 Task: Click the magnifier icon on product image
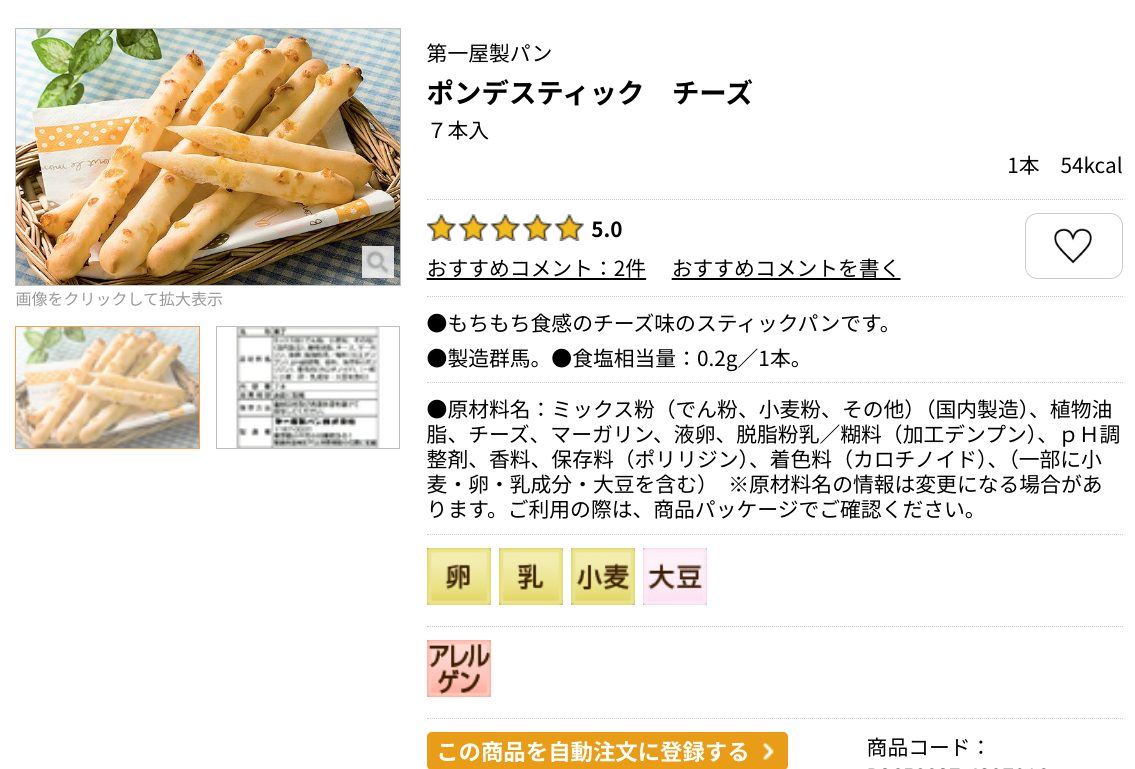[x=378, y=261]
